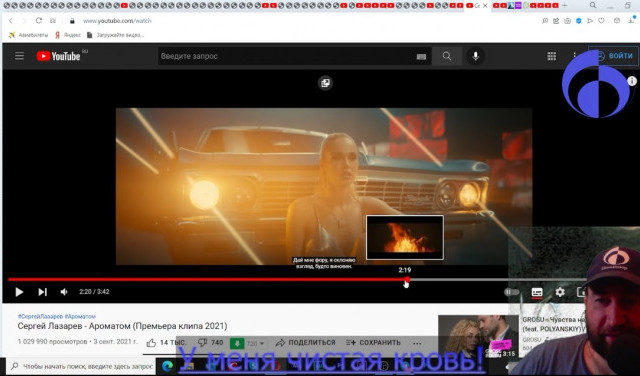640x376 pixels.
Task: Open the browser downloads icon
Action: (631, 20)
